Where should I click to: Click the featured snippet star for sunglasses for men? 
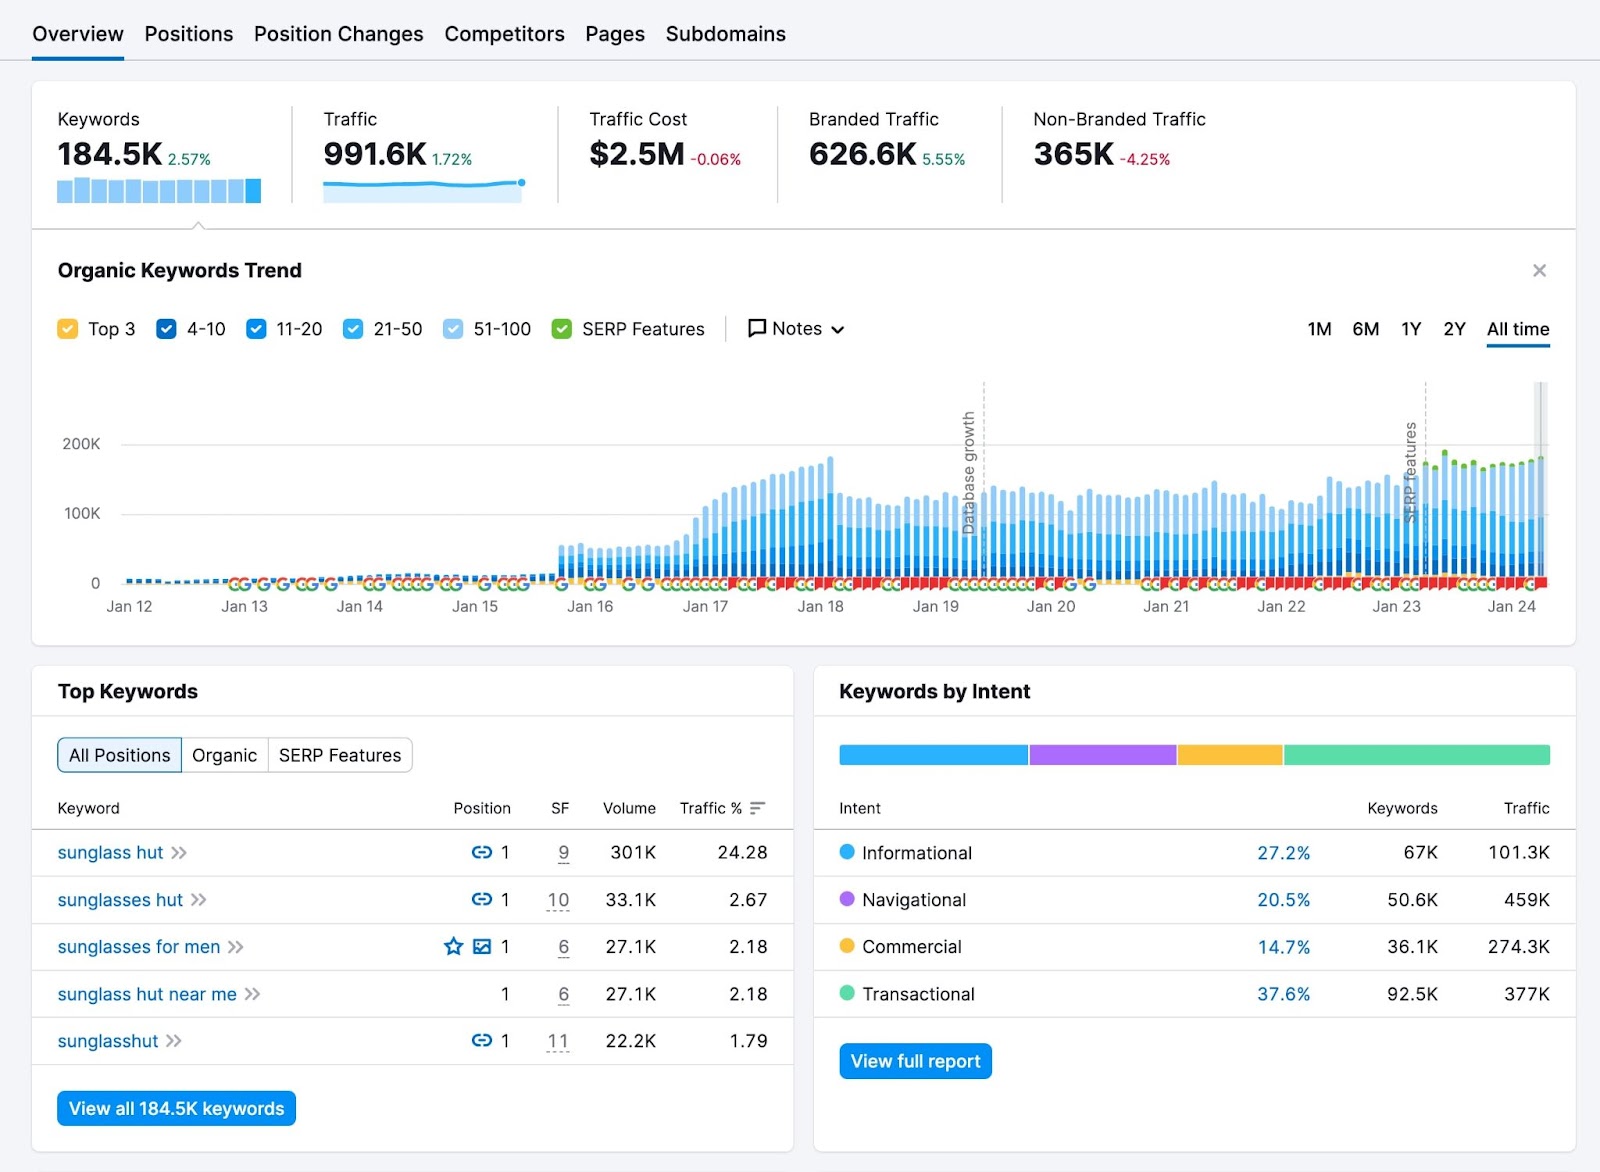[x=453, y=946]
